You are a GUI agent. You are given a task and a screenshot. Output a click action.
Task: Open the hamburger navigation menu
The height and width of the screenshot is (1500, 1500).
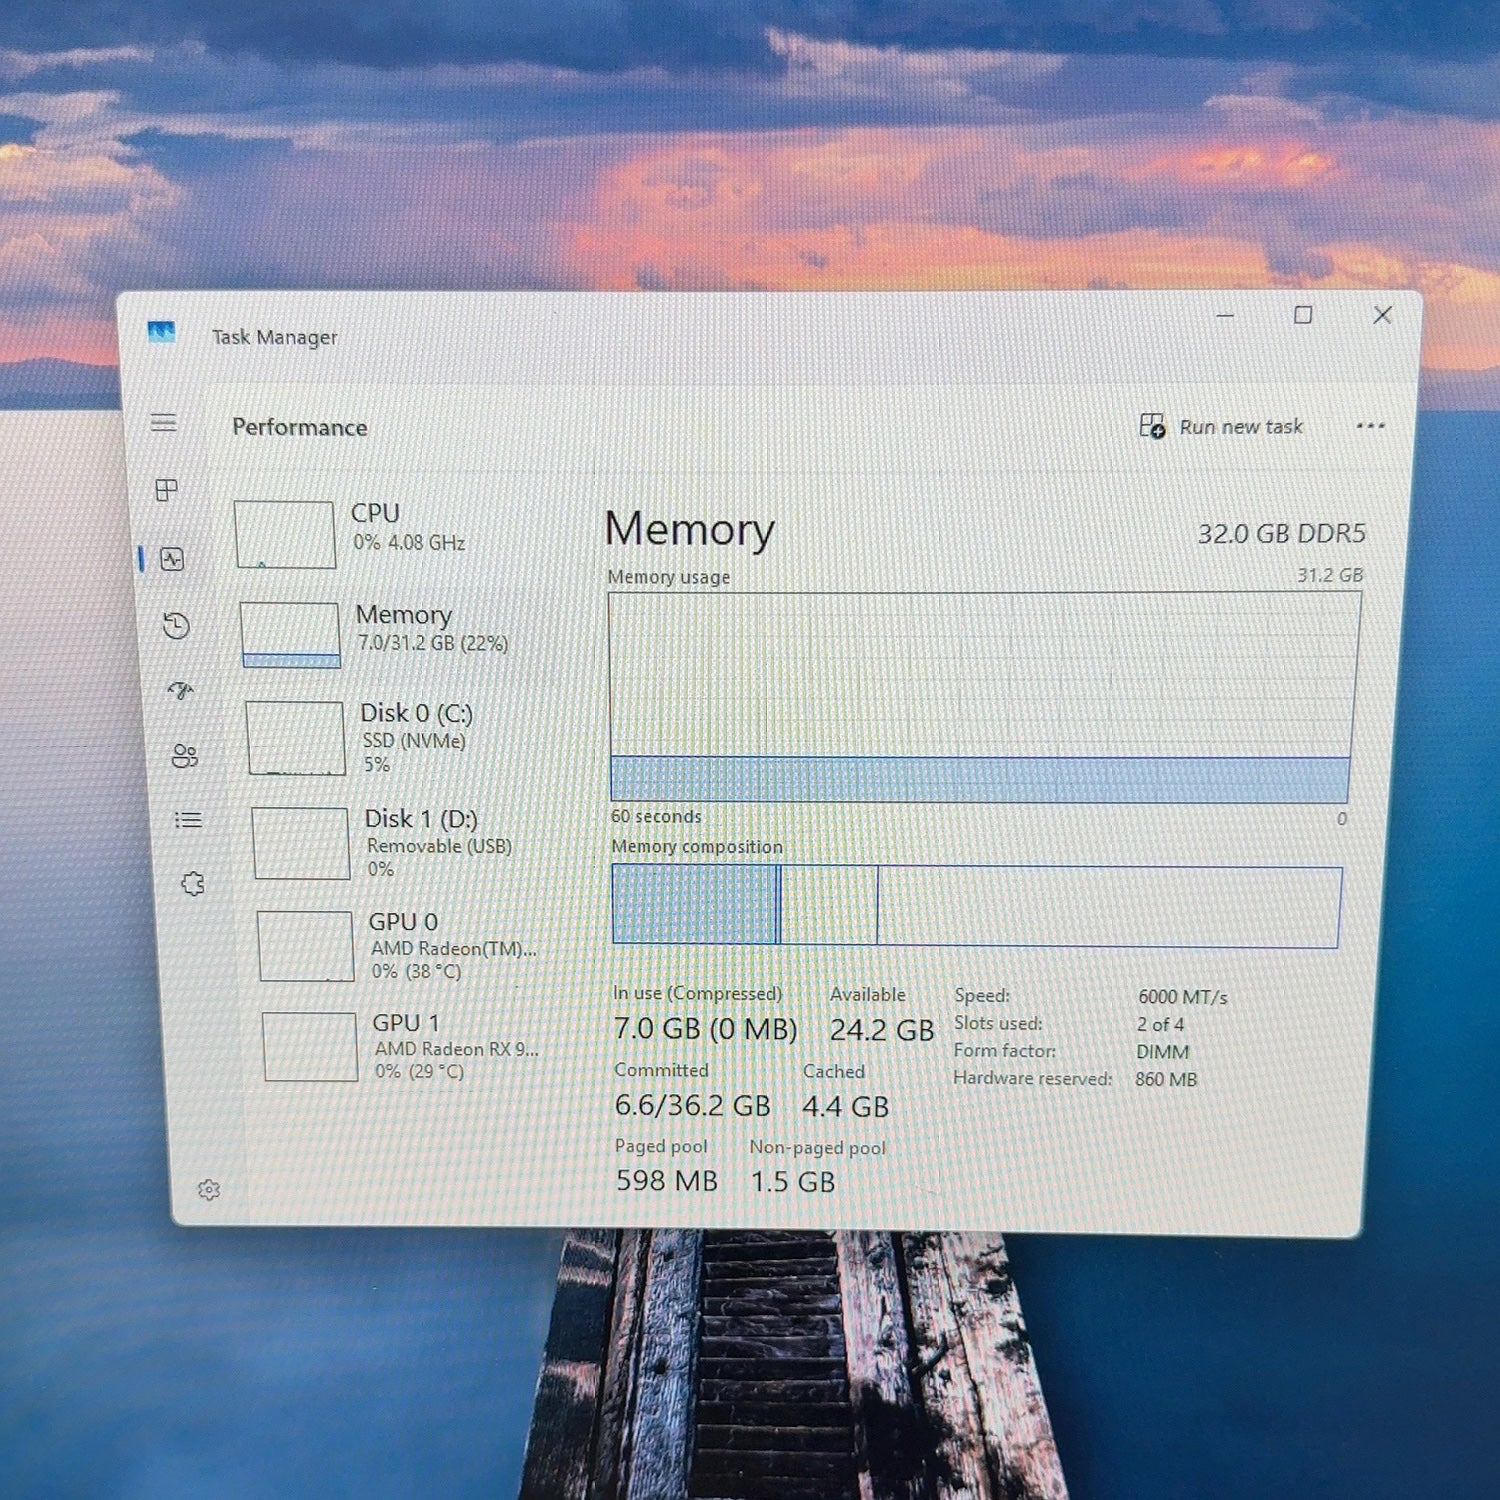tap(164, 422)
